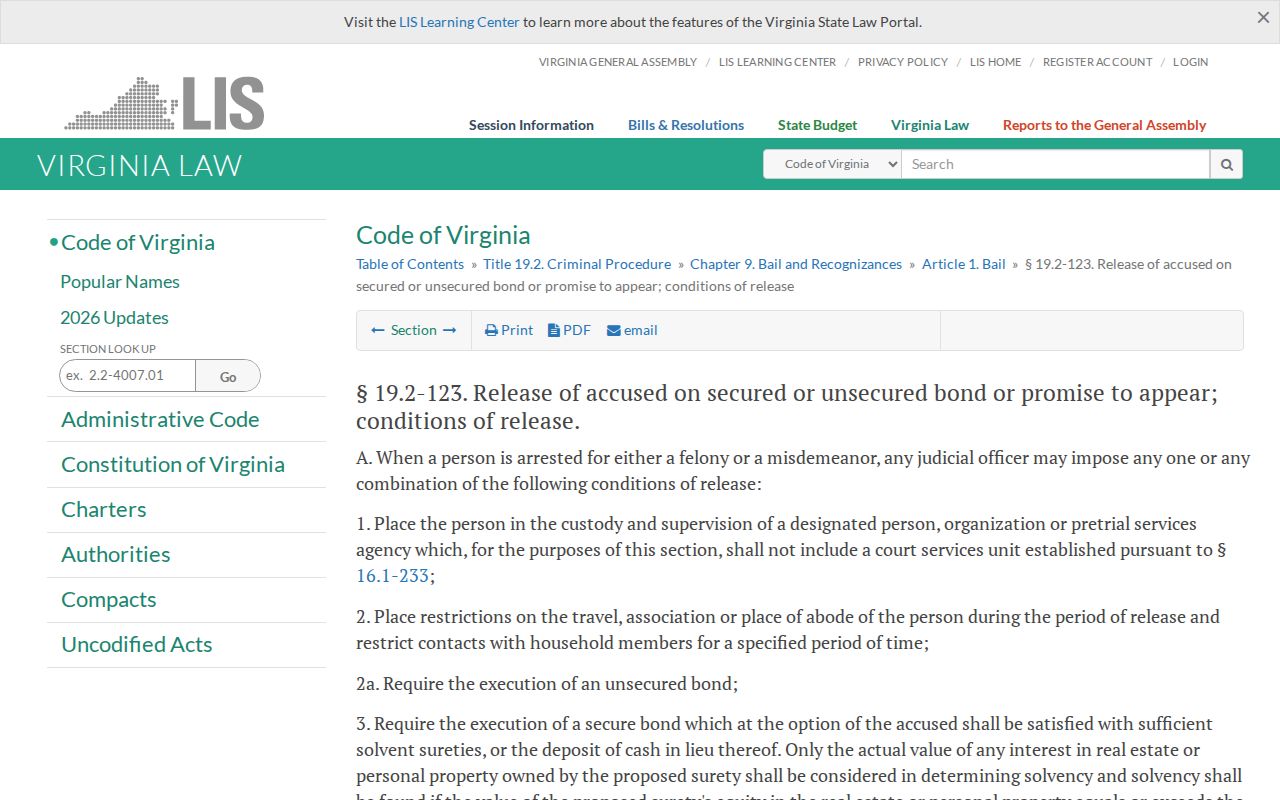Open Constitution of Virginia in sidebar
Viewport: 1280px width, 800px height.
point(173,464)
